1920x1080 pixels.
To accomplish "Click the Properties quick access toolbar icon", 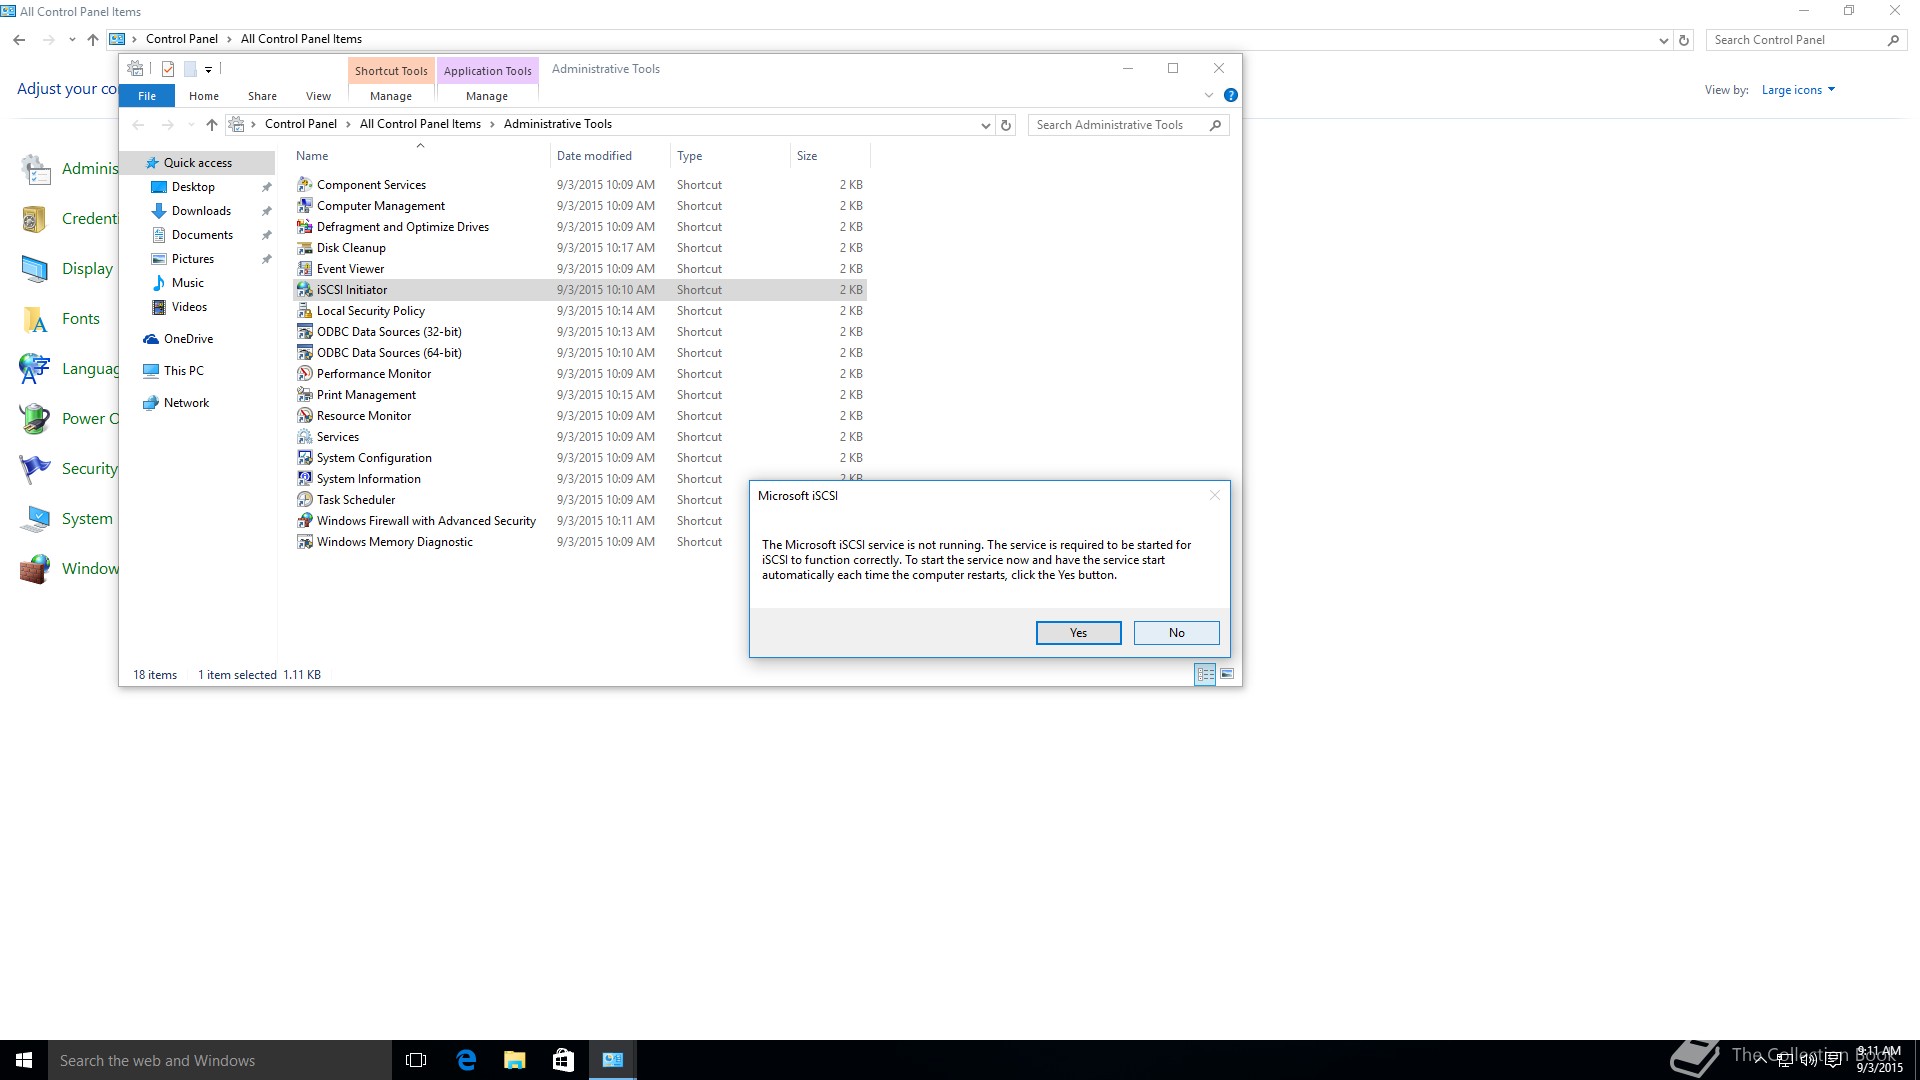I will (168, 69).
